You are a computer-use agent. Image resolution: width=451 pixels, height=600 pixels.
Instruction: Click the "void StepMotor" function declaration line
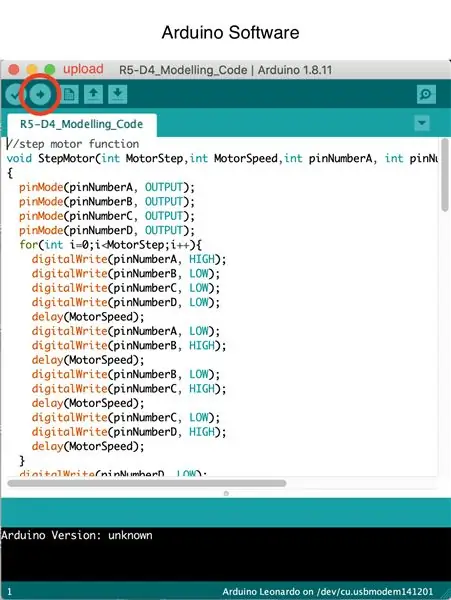click(222, 158)
